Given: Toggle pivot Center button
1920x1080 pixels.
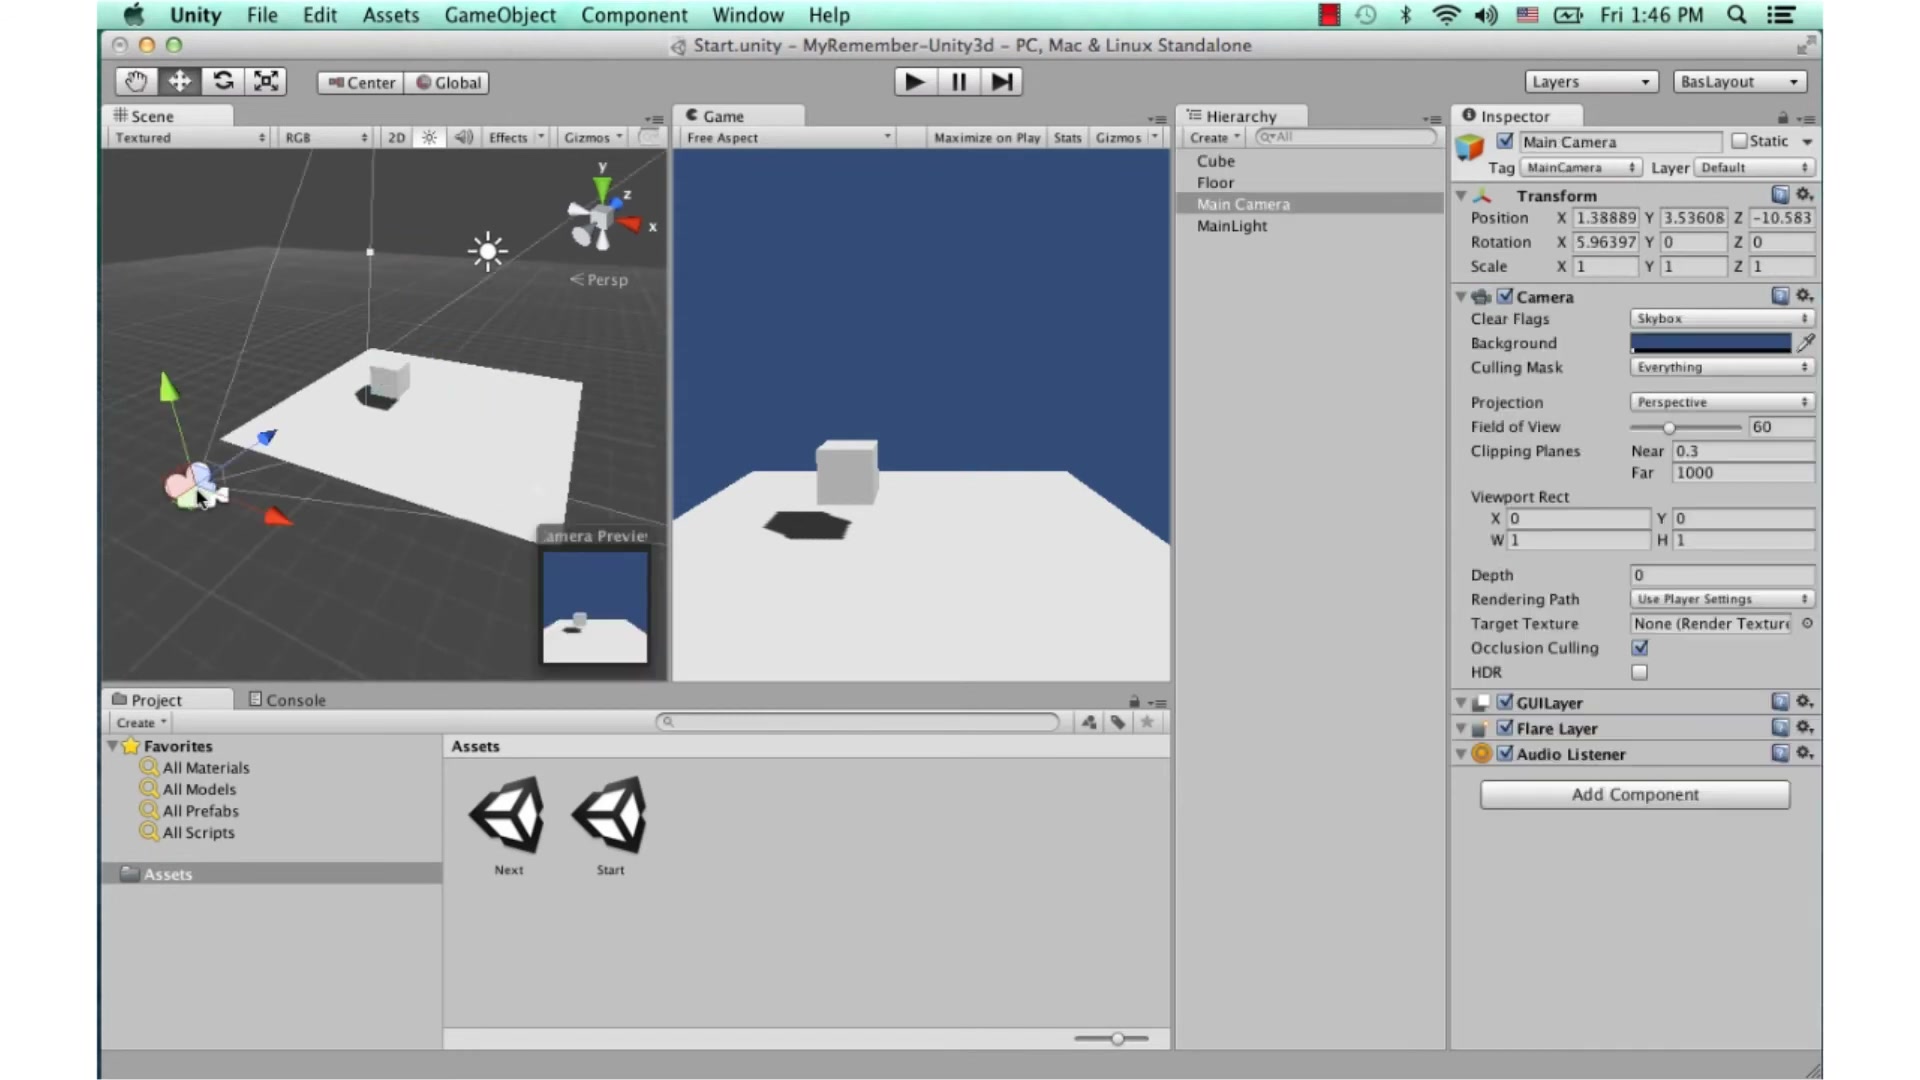Looking at the screenshot, I should pyautogui.click(x=361, y=83).
